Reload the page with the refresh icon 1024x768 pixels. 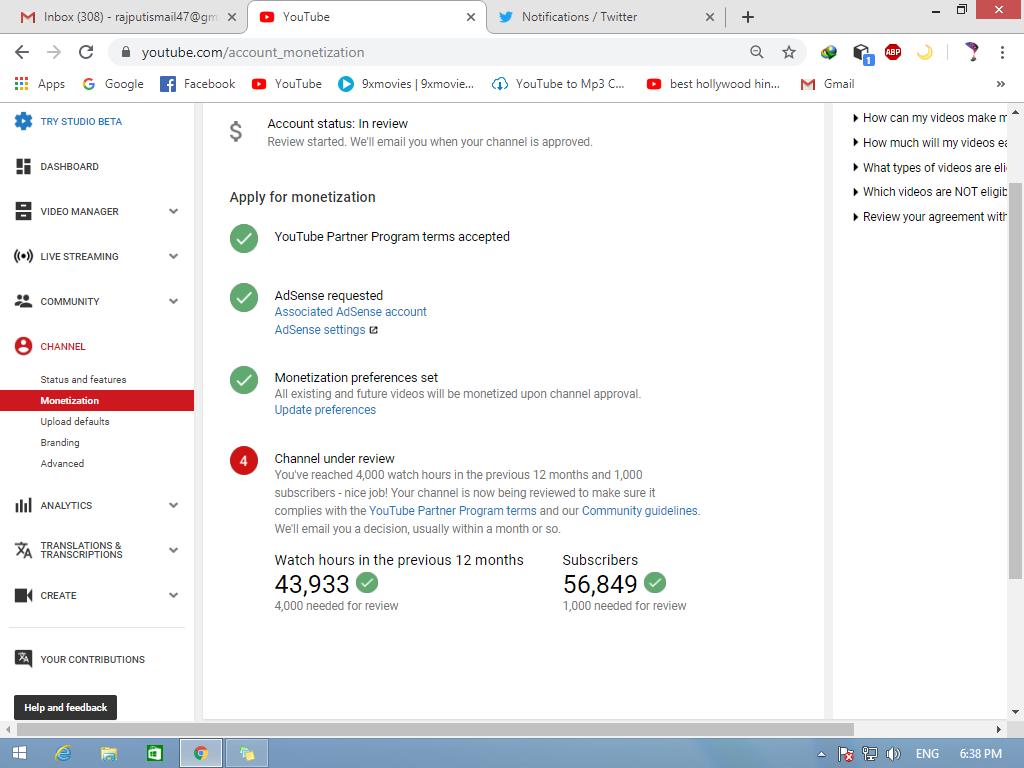coord(86,52)
